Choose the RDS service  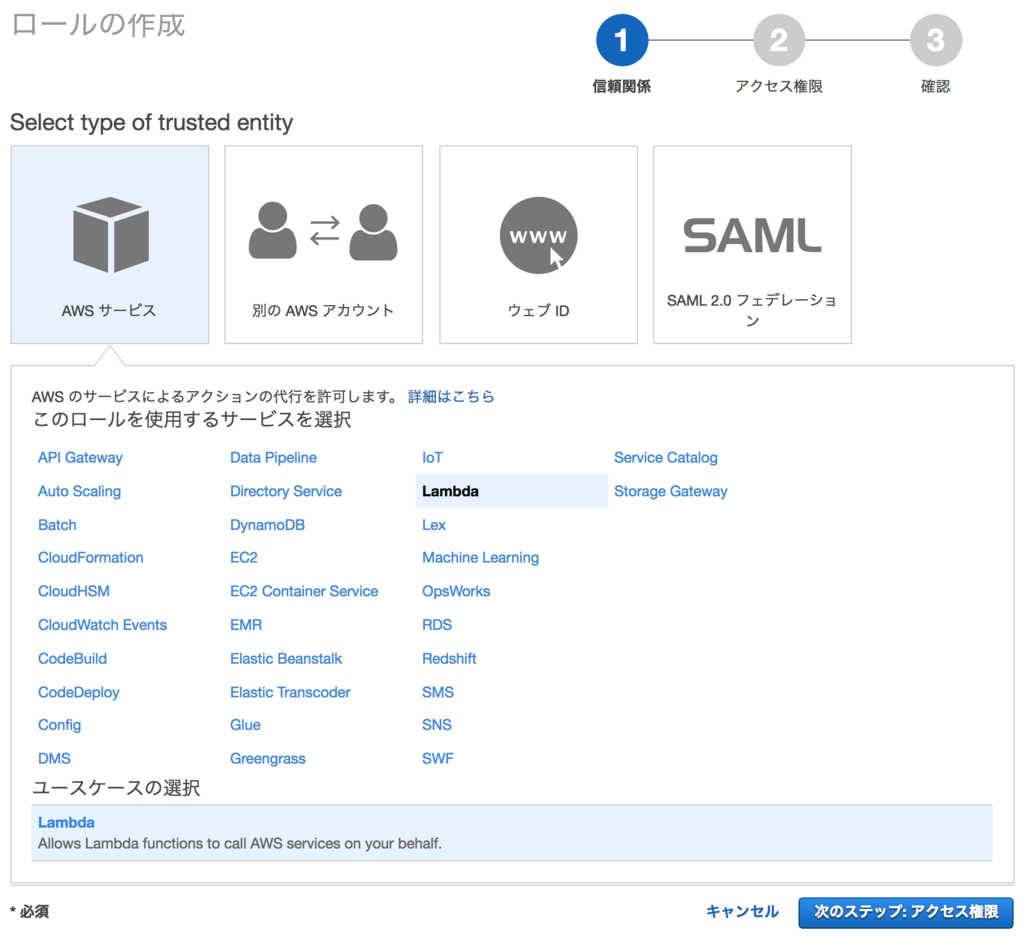pyautogui.click(x=437, y=624)
